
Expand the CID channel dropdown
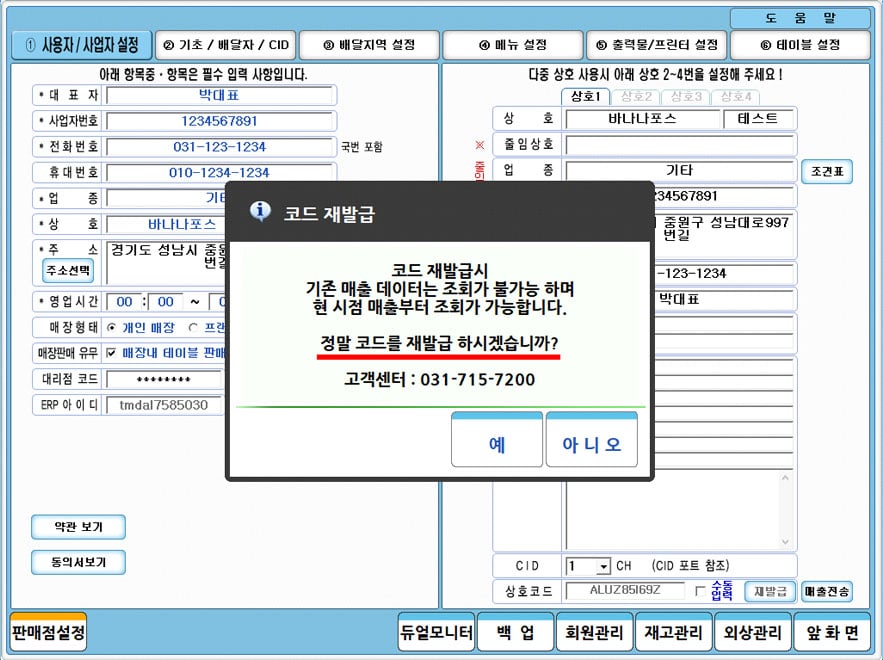(603, 566)
